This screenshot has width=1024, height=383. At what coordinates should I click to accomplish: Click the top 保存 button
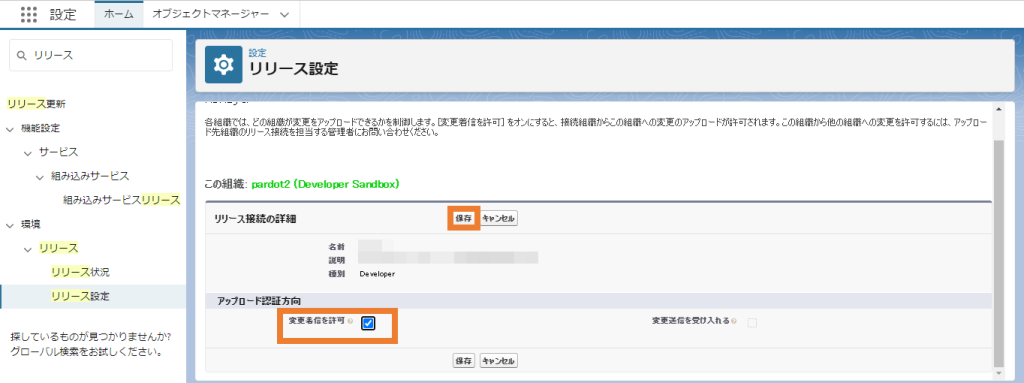pos(464,219)
